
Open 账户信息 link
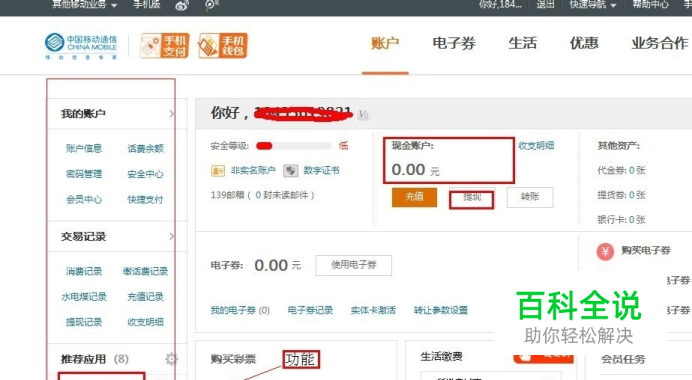[84, 148]
